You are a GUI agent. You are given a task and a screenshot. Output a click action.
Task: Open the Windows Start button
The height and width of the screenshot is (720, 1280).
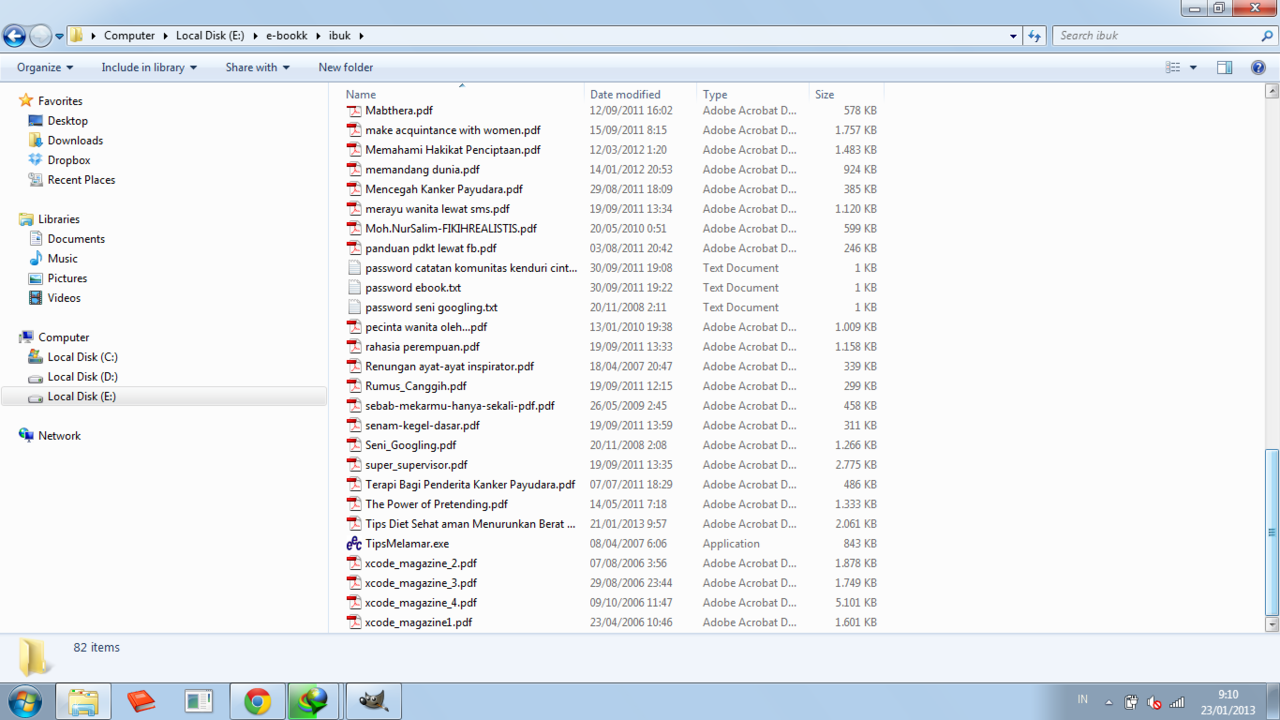(23, 701)
